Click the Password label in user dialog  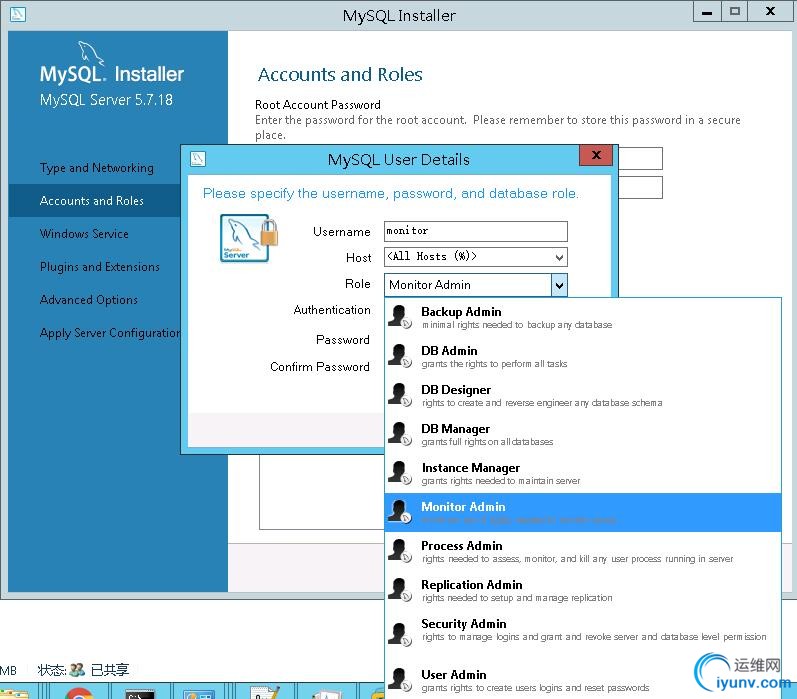point(343,340)
